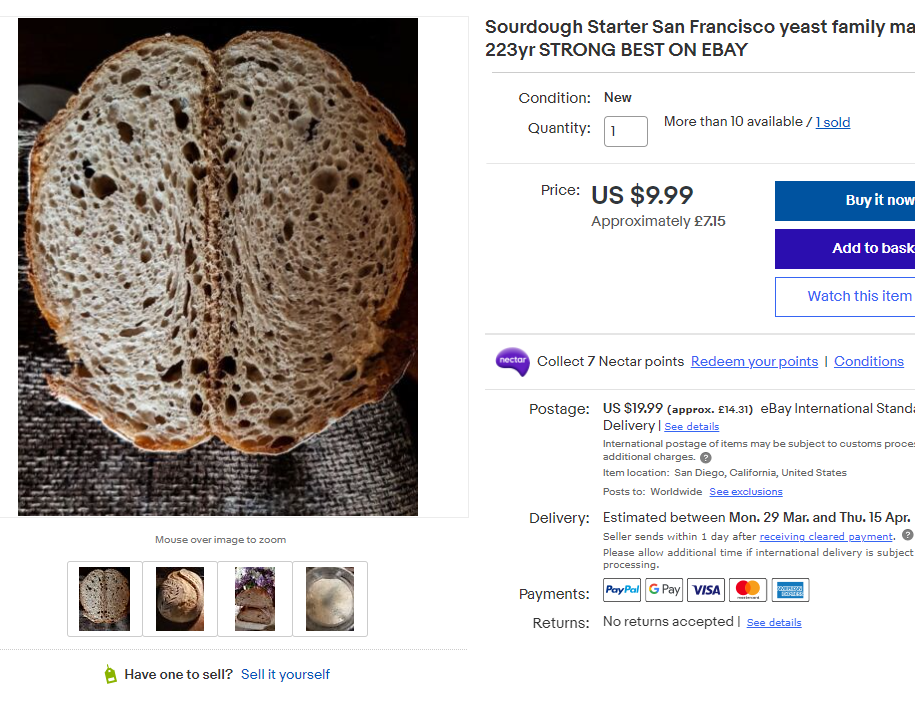Image resolution: width=915 pixels, height=712 pixels.
Task: Click the Visa card icon
Action: 706,589
